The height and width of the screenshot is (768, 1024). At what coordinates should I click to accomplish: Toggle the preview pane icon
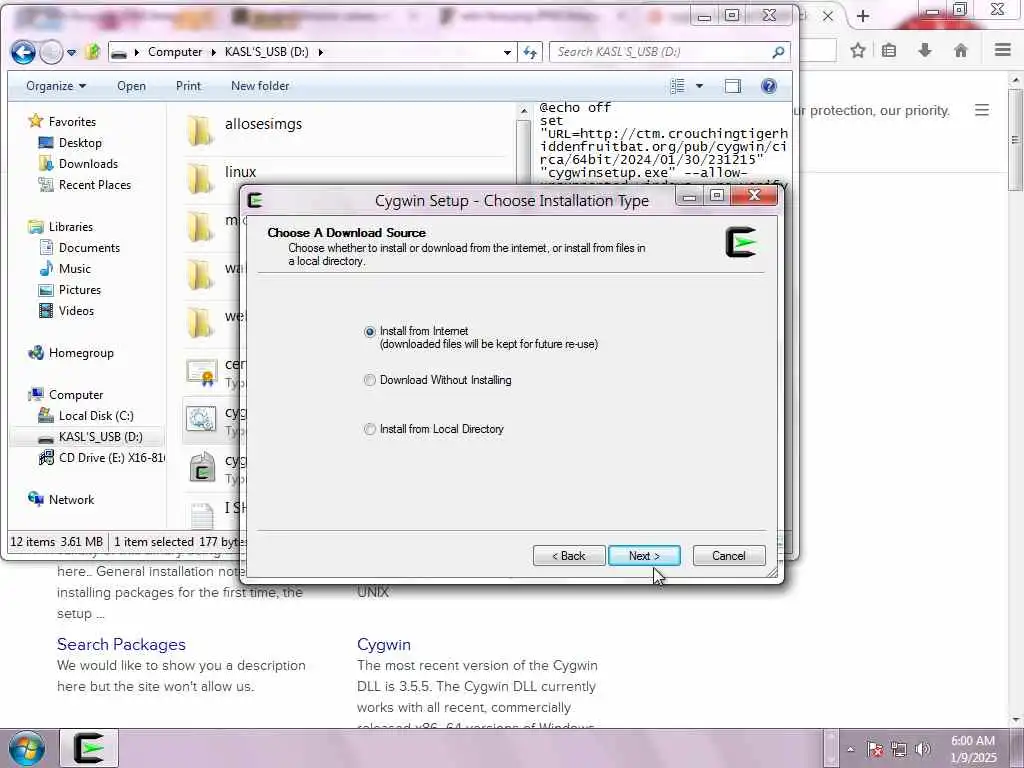coord(733,86)
